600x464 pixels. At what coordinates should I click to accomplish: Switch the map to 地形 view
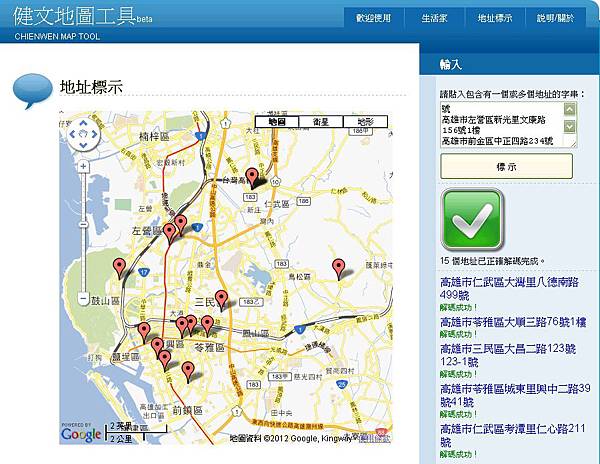click(x=365, y=122)
